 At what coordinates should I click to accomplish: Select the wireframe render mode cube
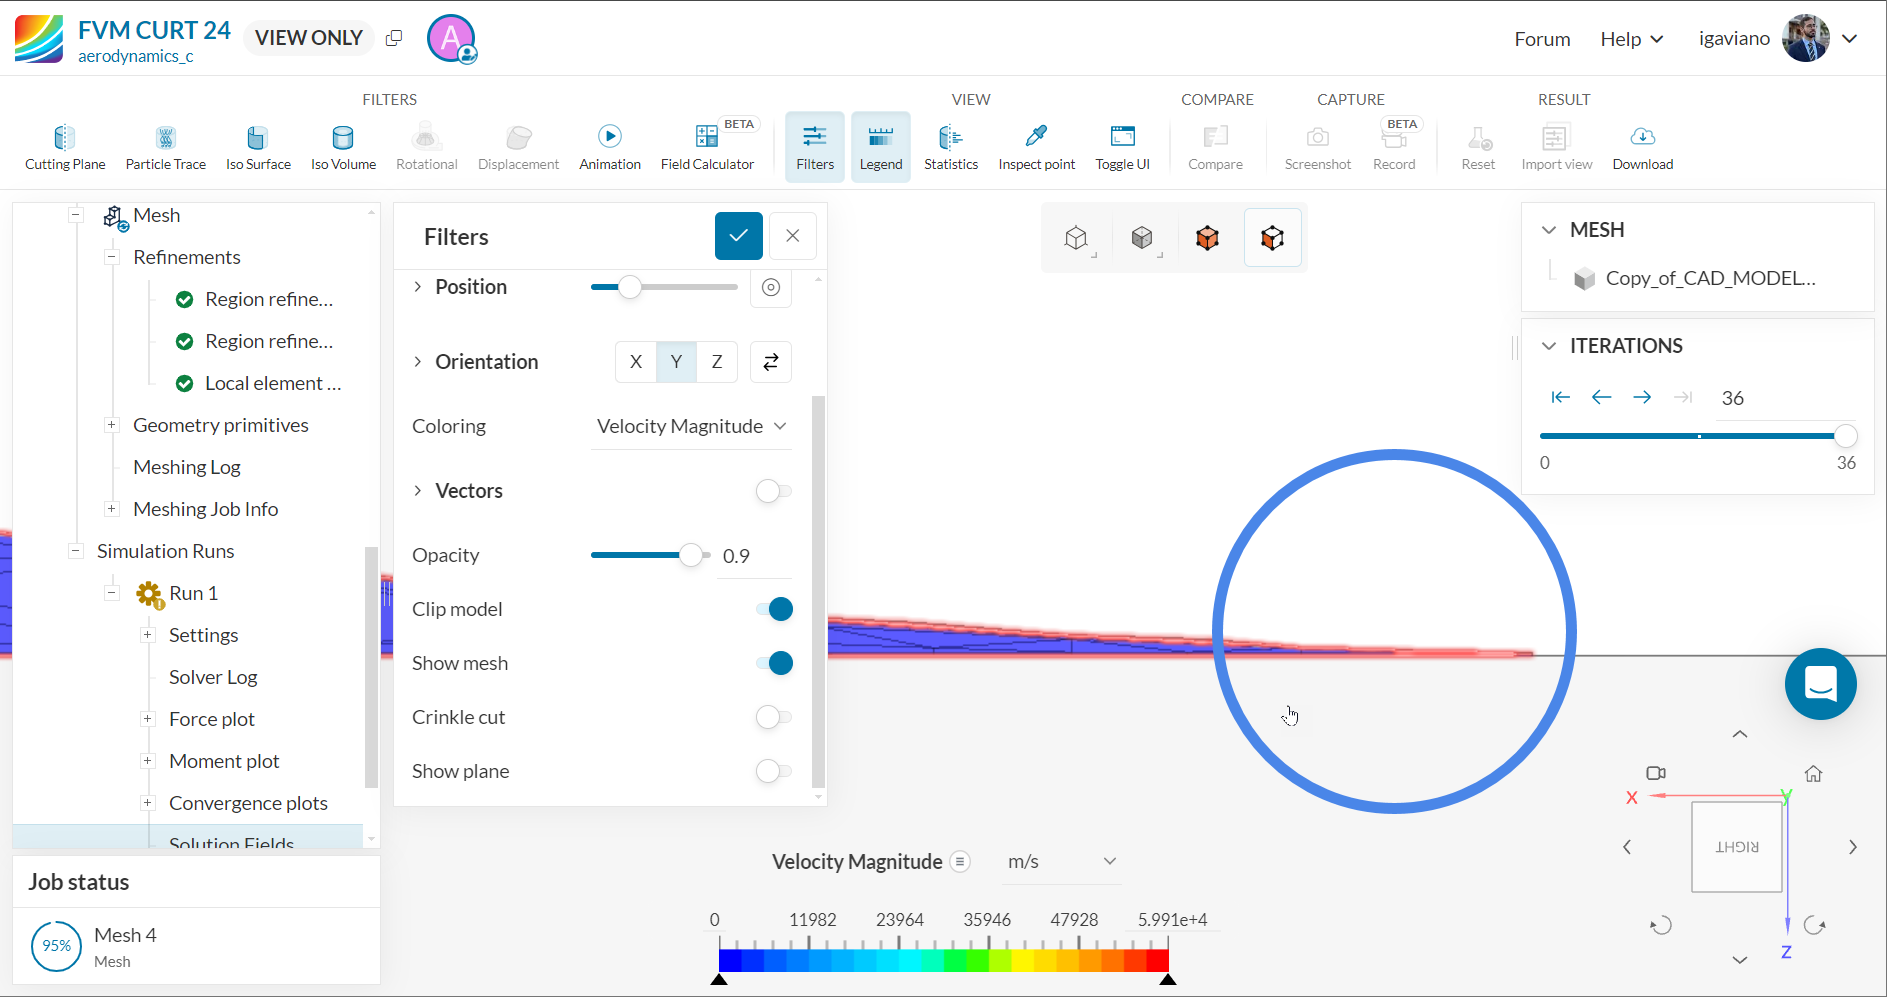click(1076, 238)
